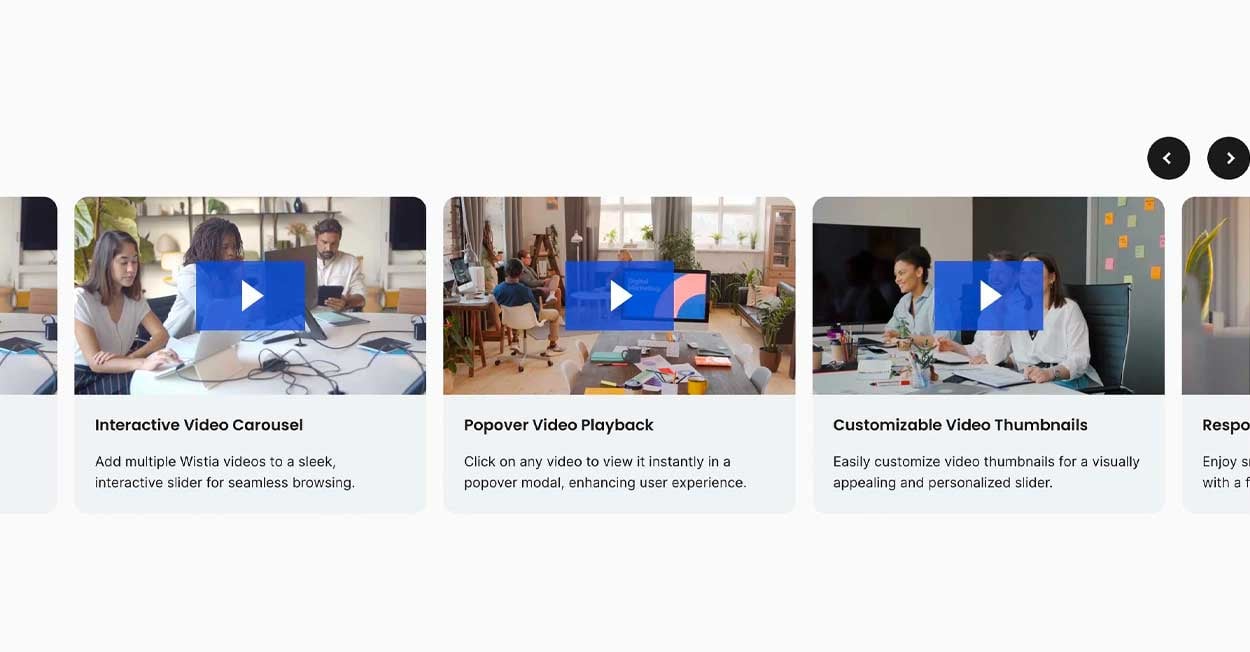Viewport: 1250px width, 652px height.
Task: Advance the carousel with the right chevron
Action: pyautogui.click(x=1229, y=158)
